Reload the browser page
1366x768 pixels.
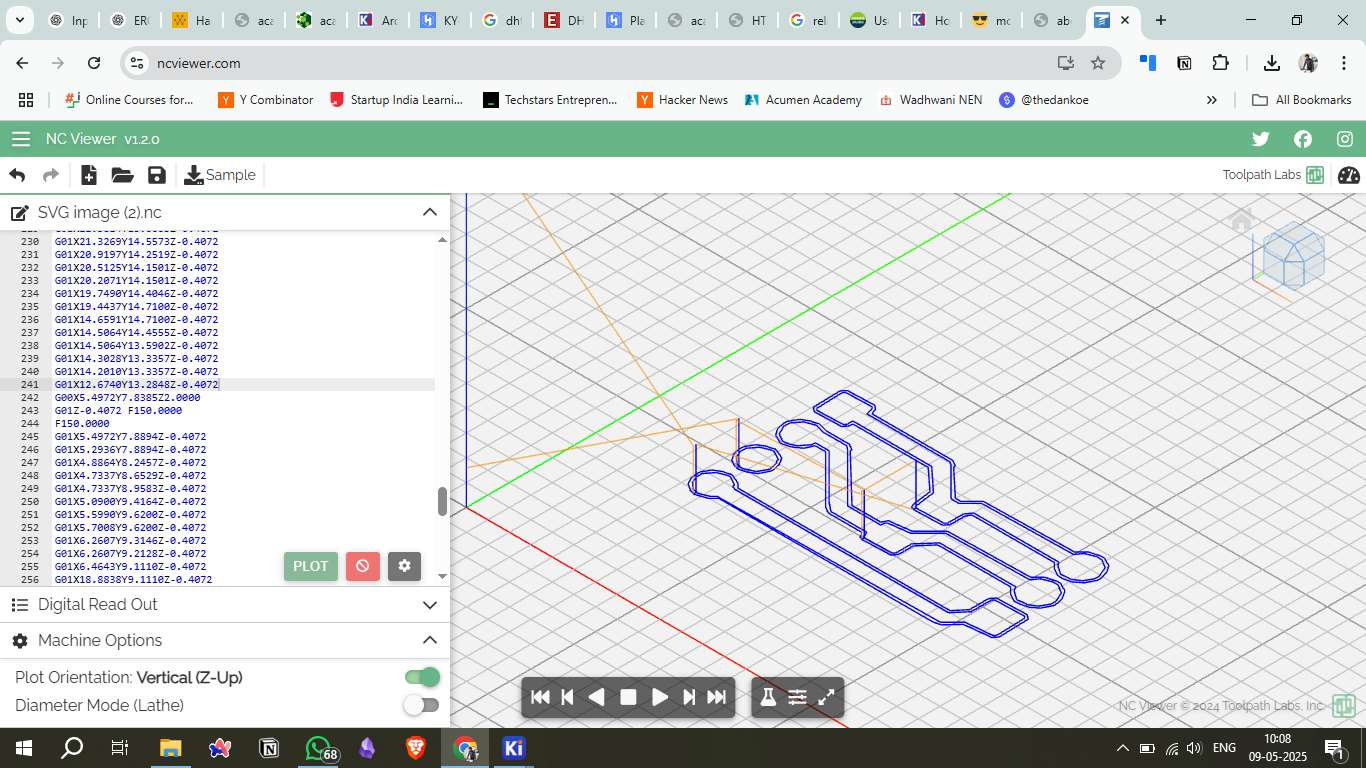94,63
